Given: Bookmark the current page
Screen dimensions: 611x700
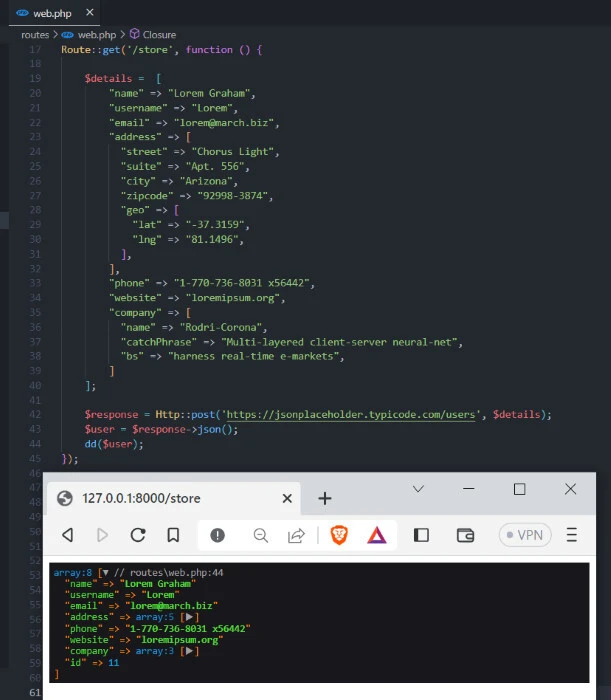Looking at the screenshot, I should [x=173, y=535].
